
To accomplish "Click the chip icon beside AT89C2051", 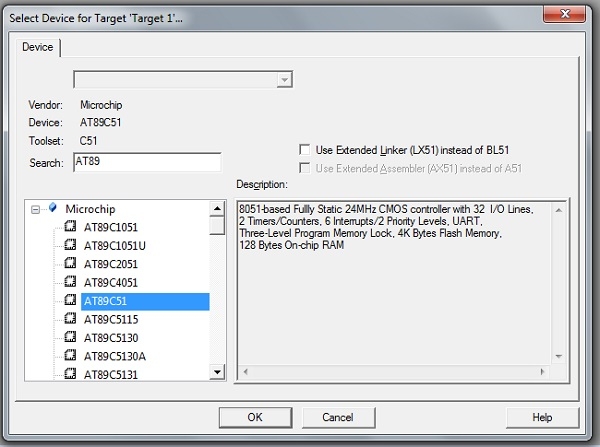I will click(70, 263).
